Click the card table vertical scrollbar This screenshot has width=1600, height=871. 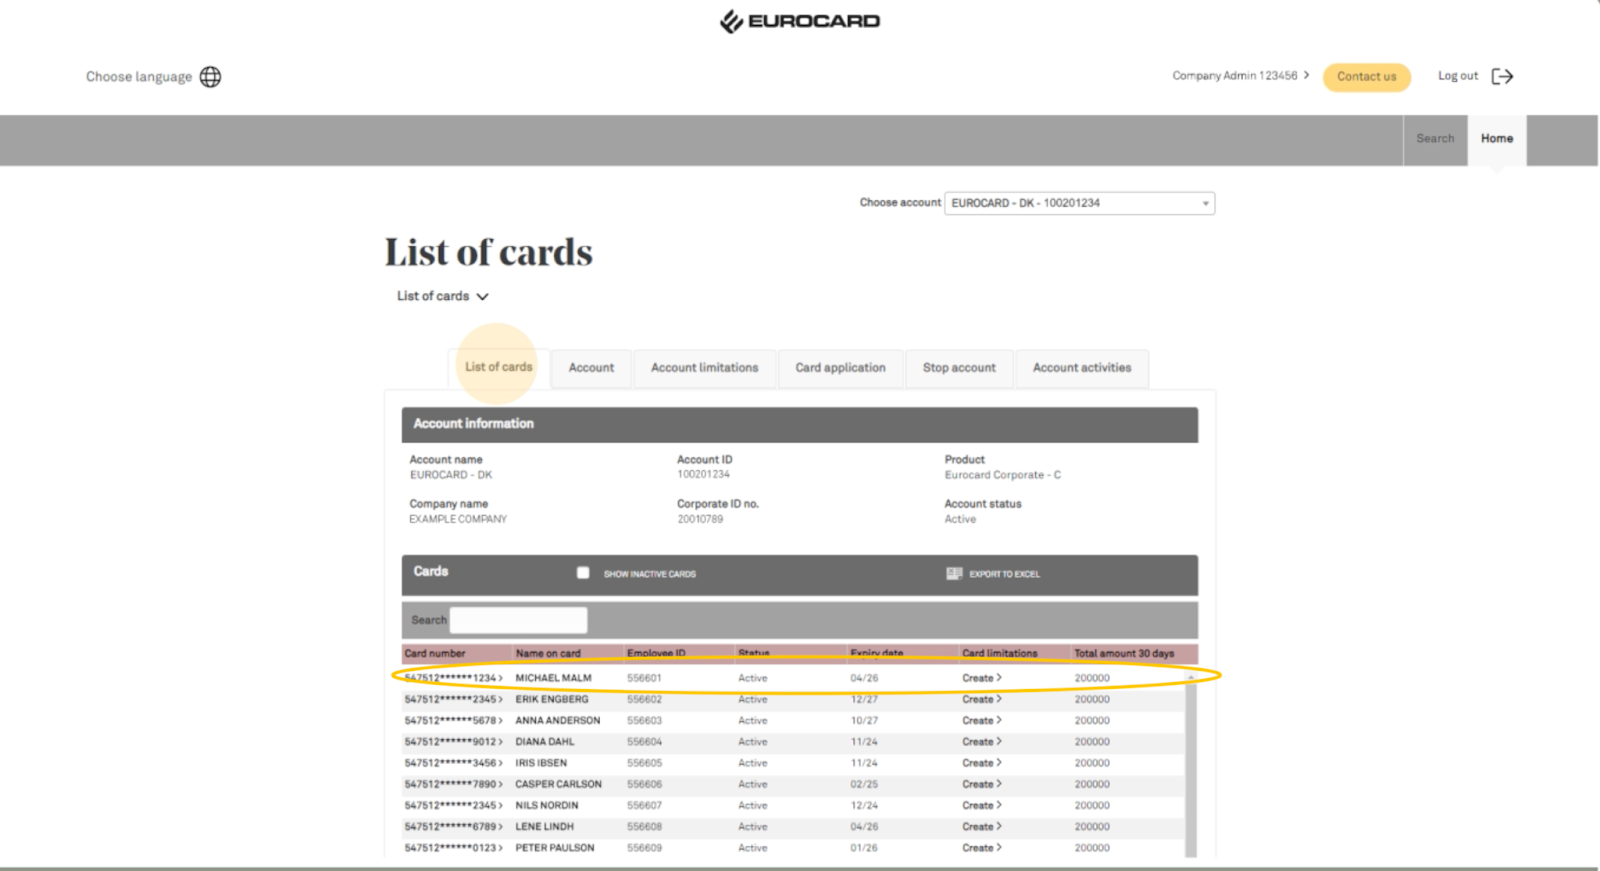pyautogui.click(x=1190, y=770)
